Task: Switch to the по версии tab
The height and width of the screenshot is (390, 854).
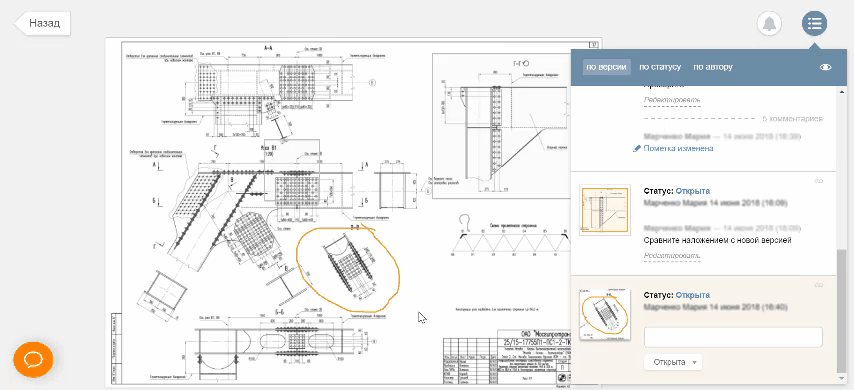Action: 606,67
